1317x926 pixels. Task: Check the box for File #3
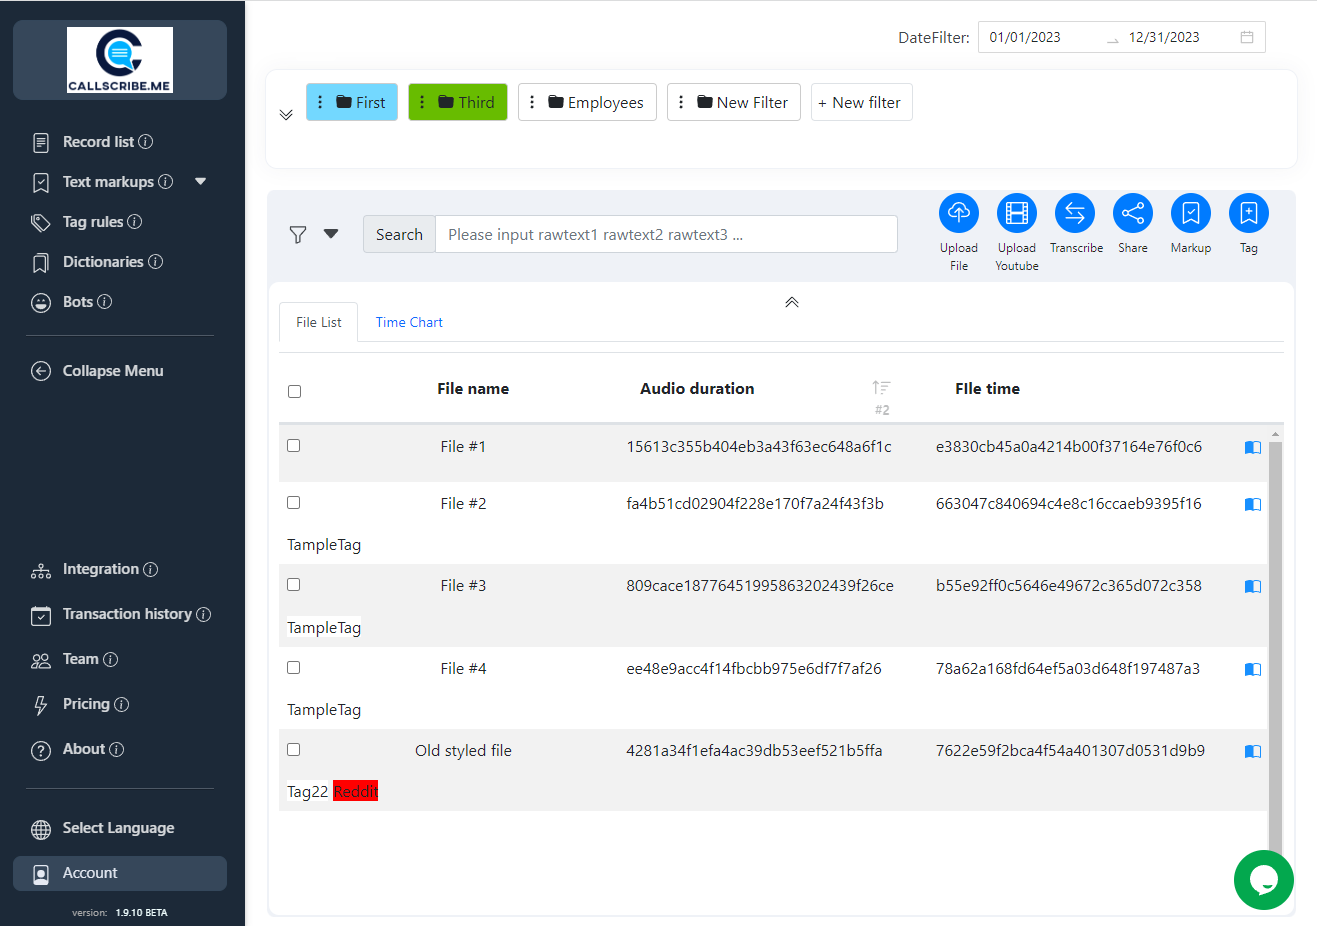tap(293, 584)
